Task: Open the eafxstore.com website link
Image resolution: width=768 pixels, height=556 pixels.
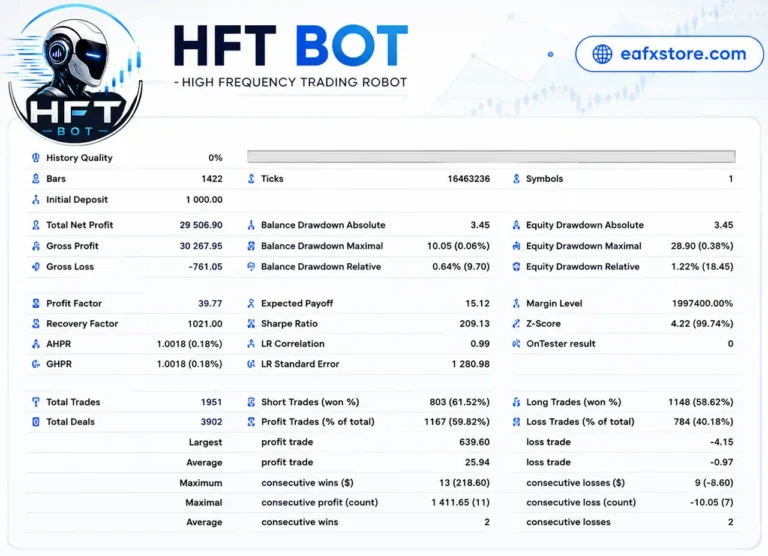Action: point(669,54)
